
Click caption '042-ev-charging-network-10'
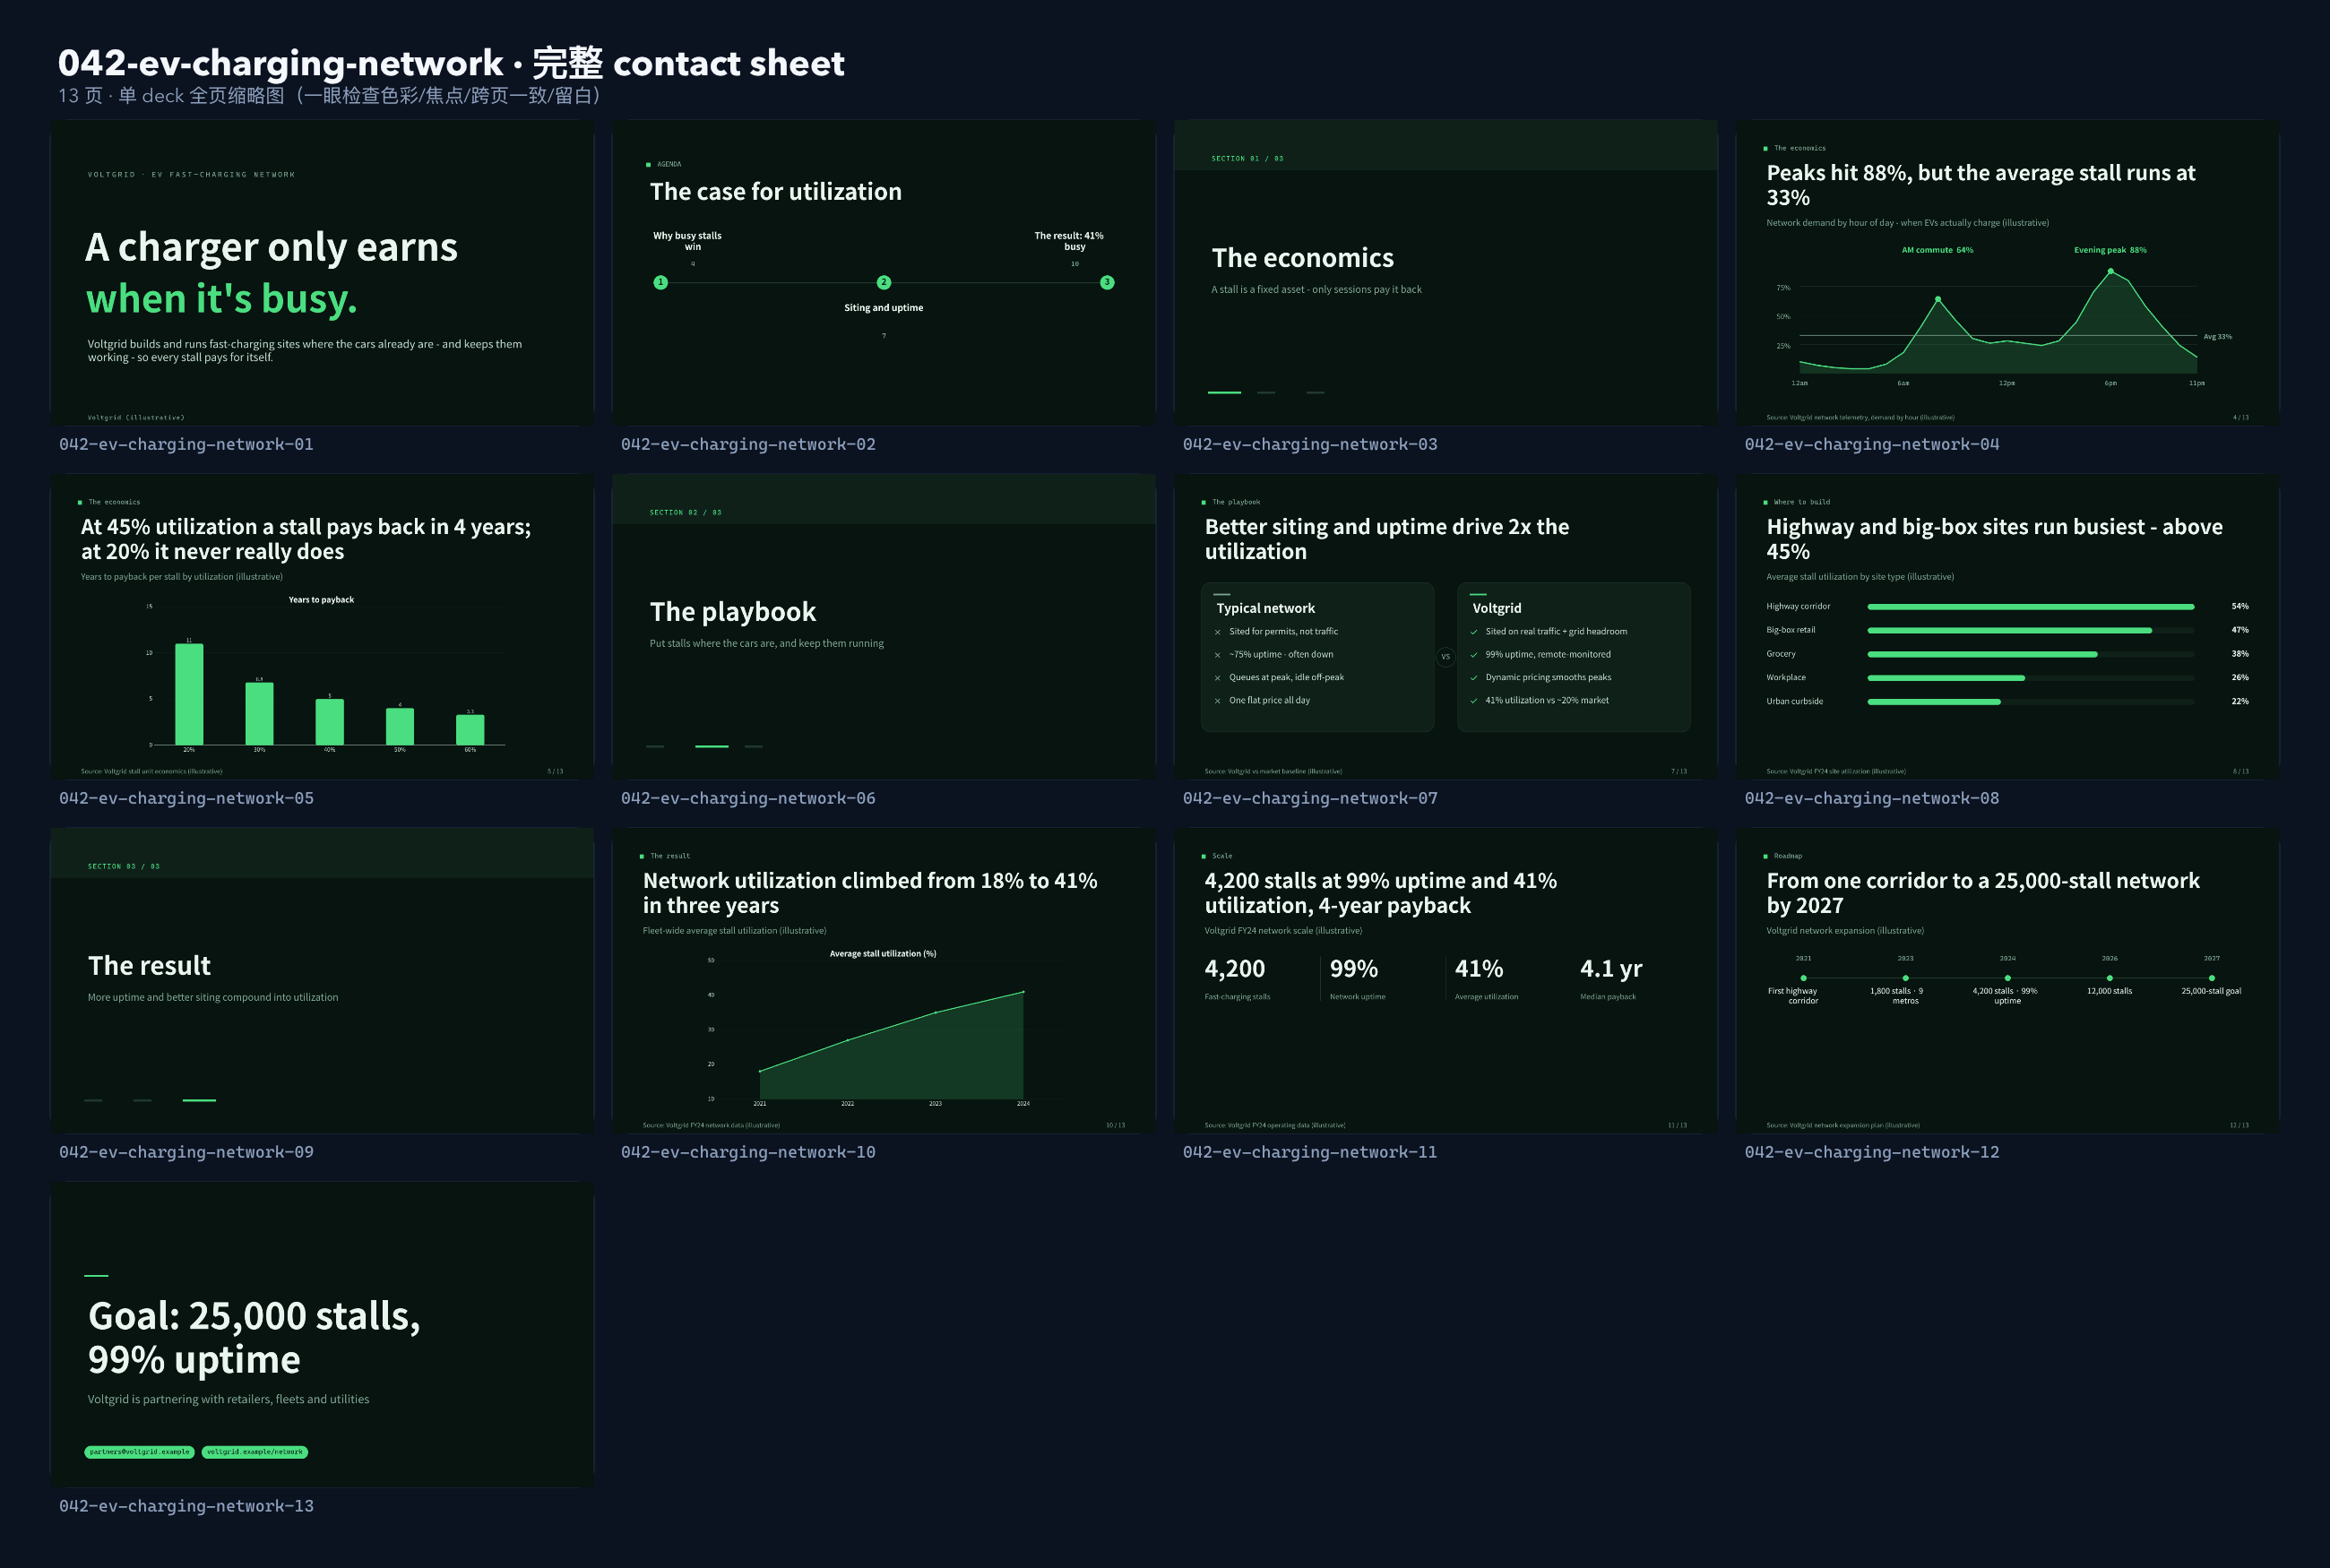coord(748,1152)
